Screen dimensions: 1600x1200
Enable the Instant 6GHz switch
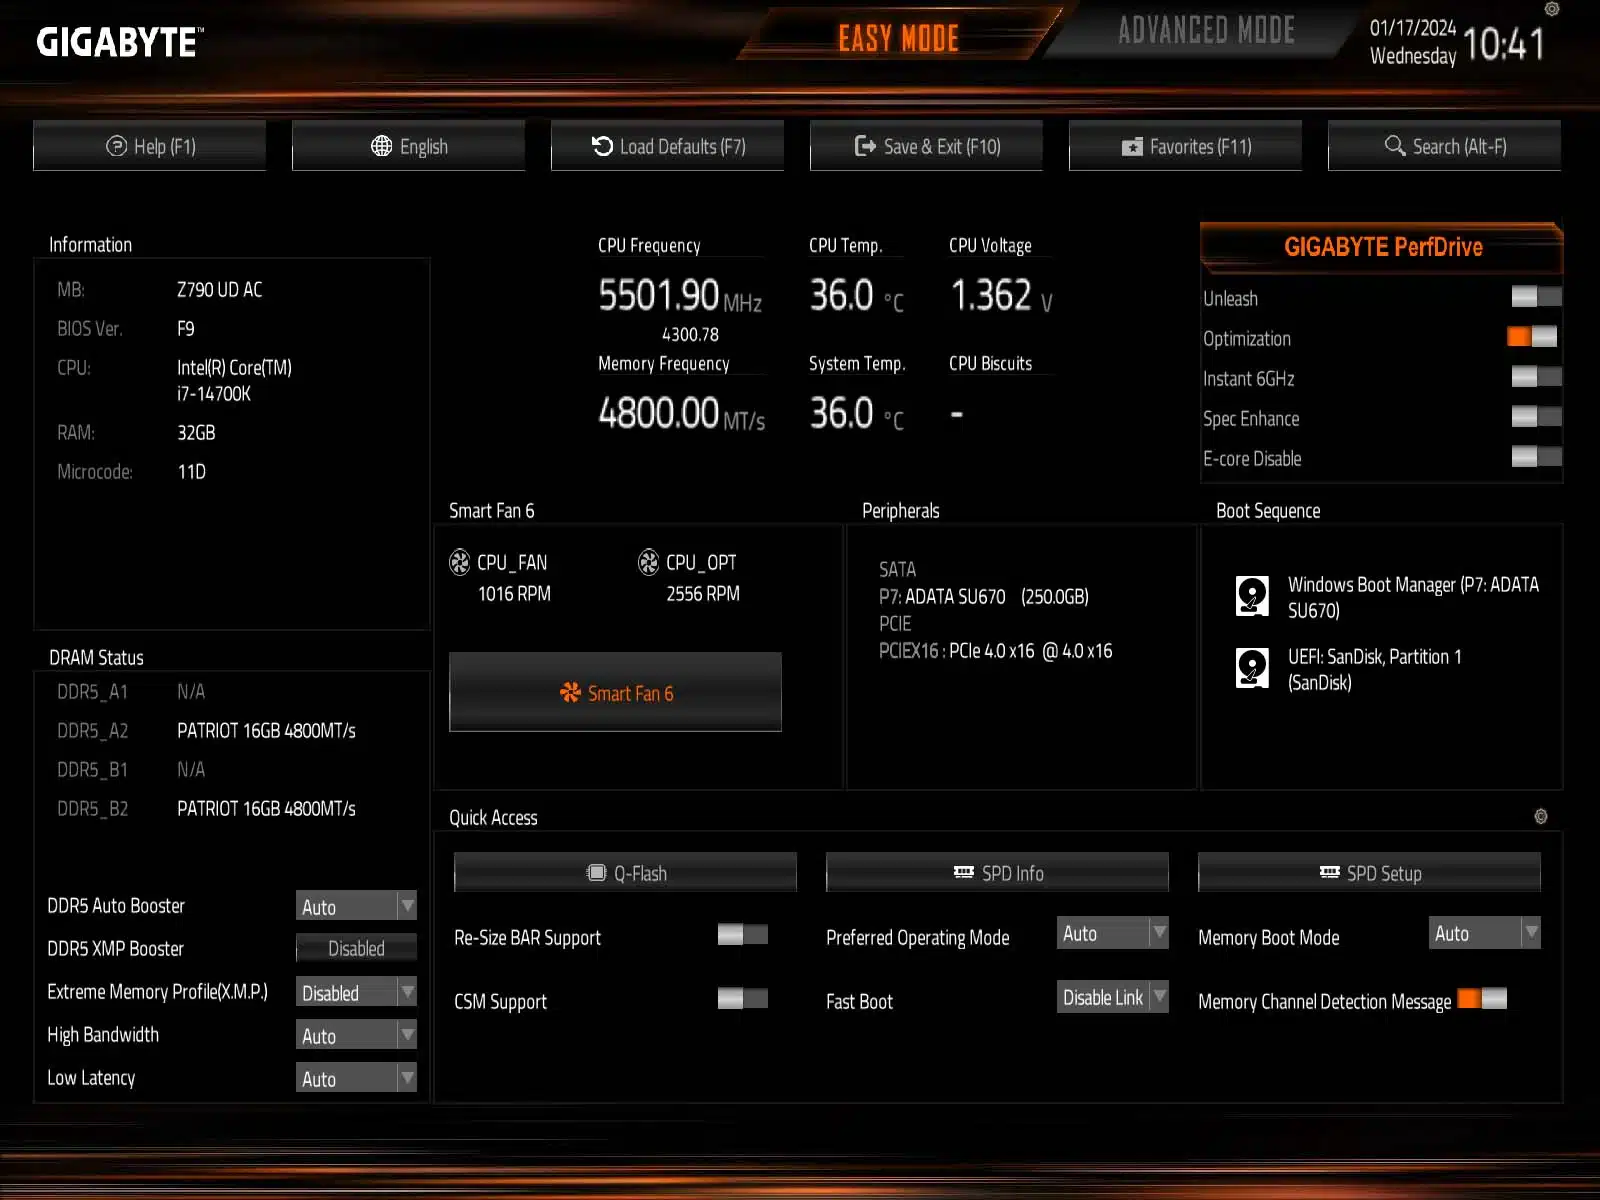point(1536,376)
